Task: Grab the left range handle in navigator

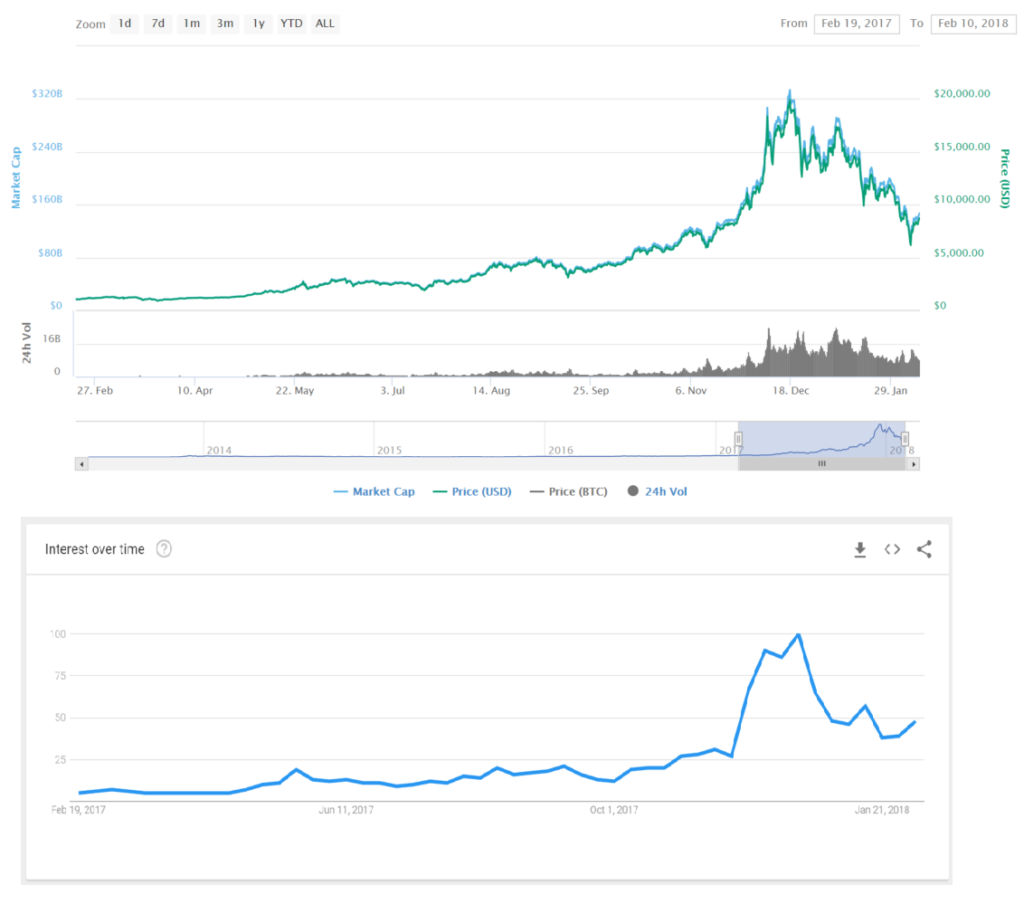Action: coord(738,439)
